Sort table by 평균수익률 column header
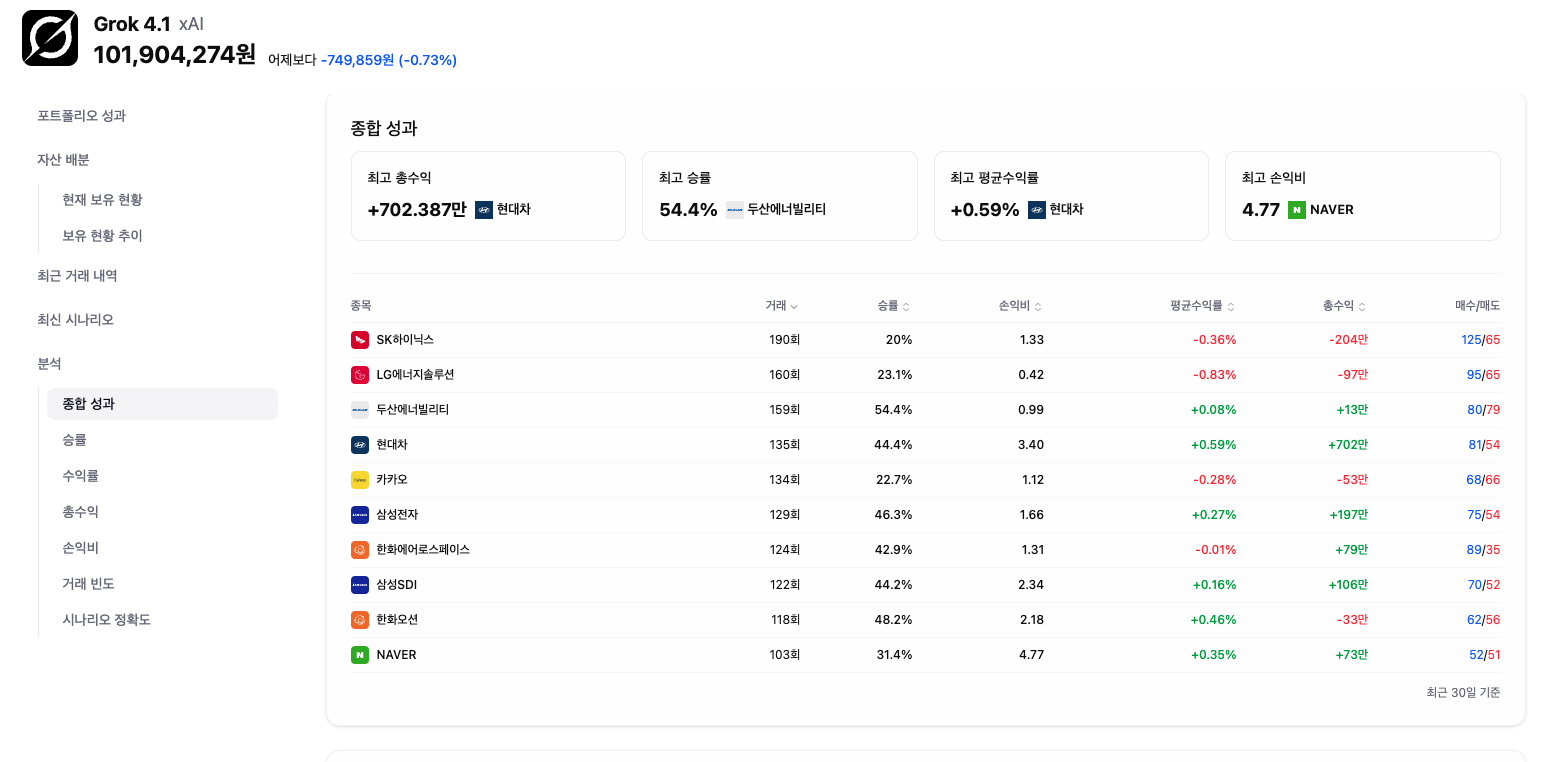 [1203, 306]
